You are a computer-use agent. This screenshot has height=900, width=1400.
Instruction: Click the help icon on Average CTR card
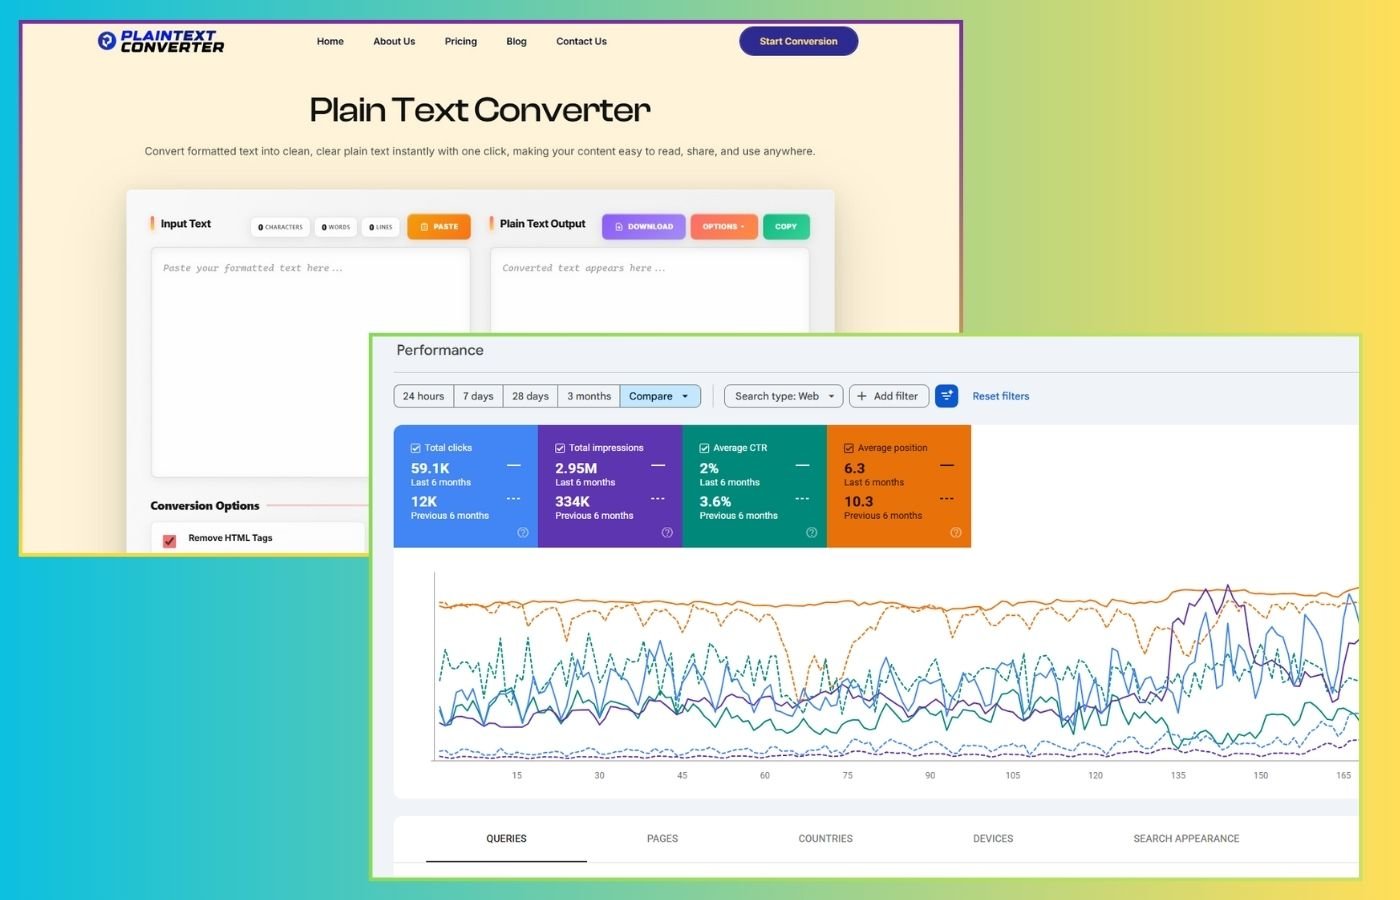click(811, 533)
